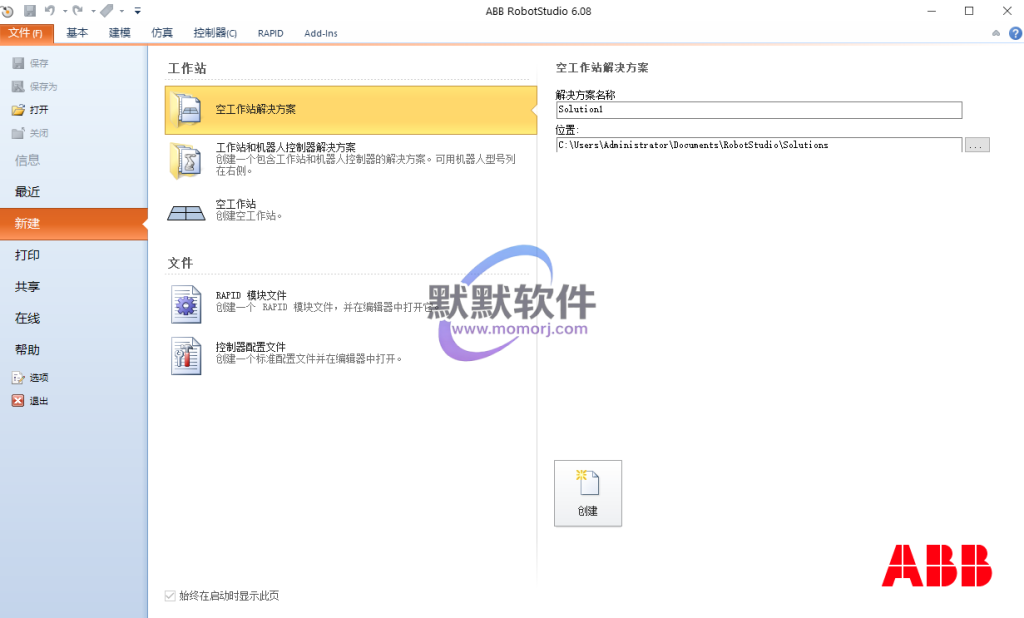Open the customize quick access toolbar menu
1024x618 pixels.
[x=137, y=11]
